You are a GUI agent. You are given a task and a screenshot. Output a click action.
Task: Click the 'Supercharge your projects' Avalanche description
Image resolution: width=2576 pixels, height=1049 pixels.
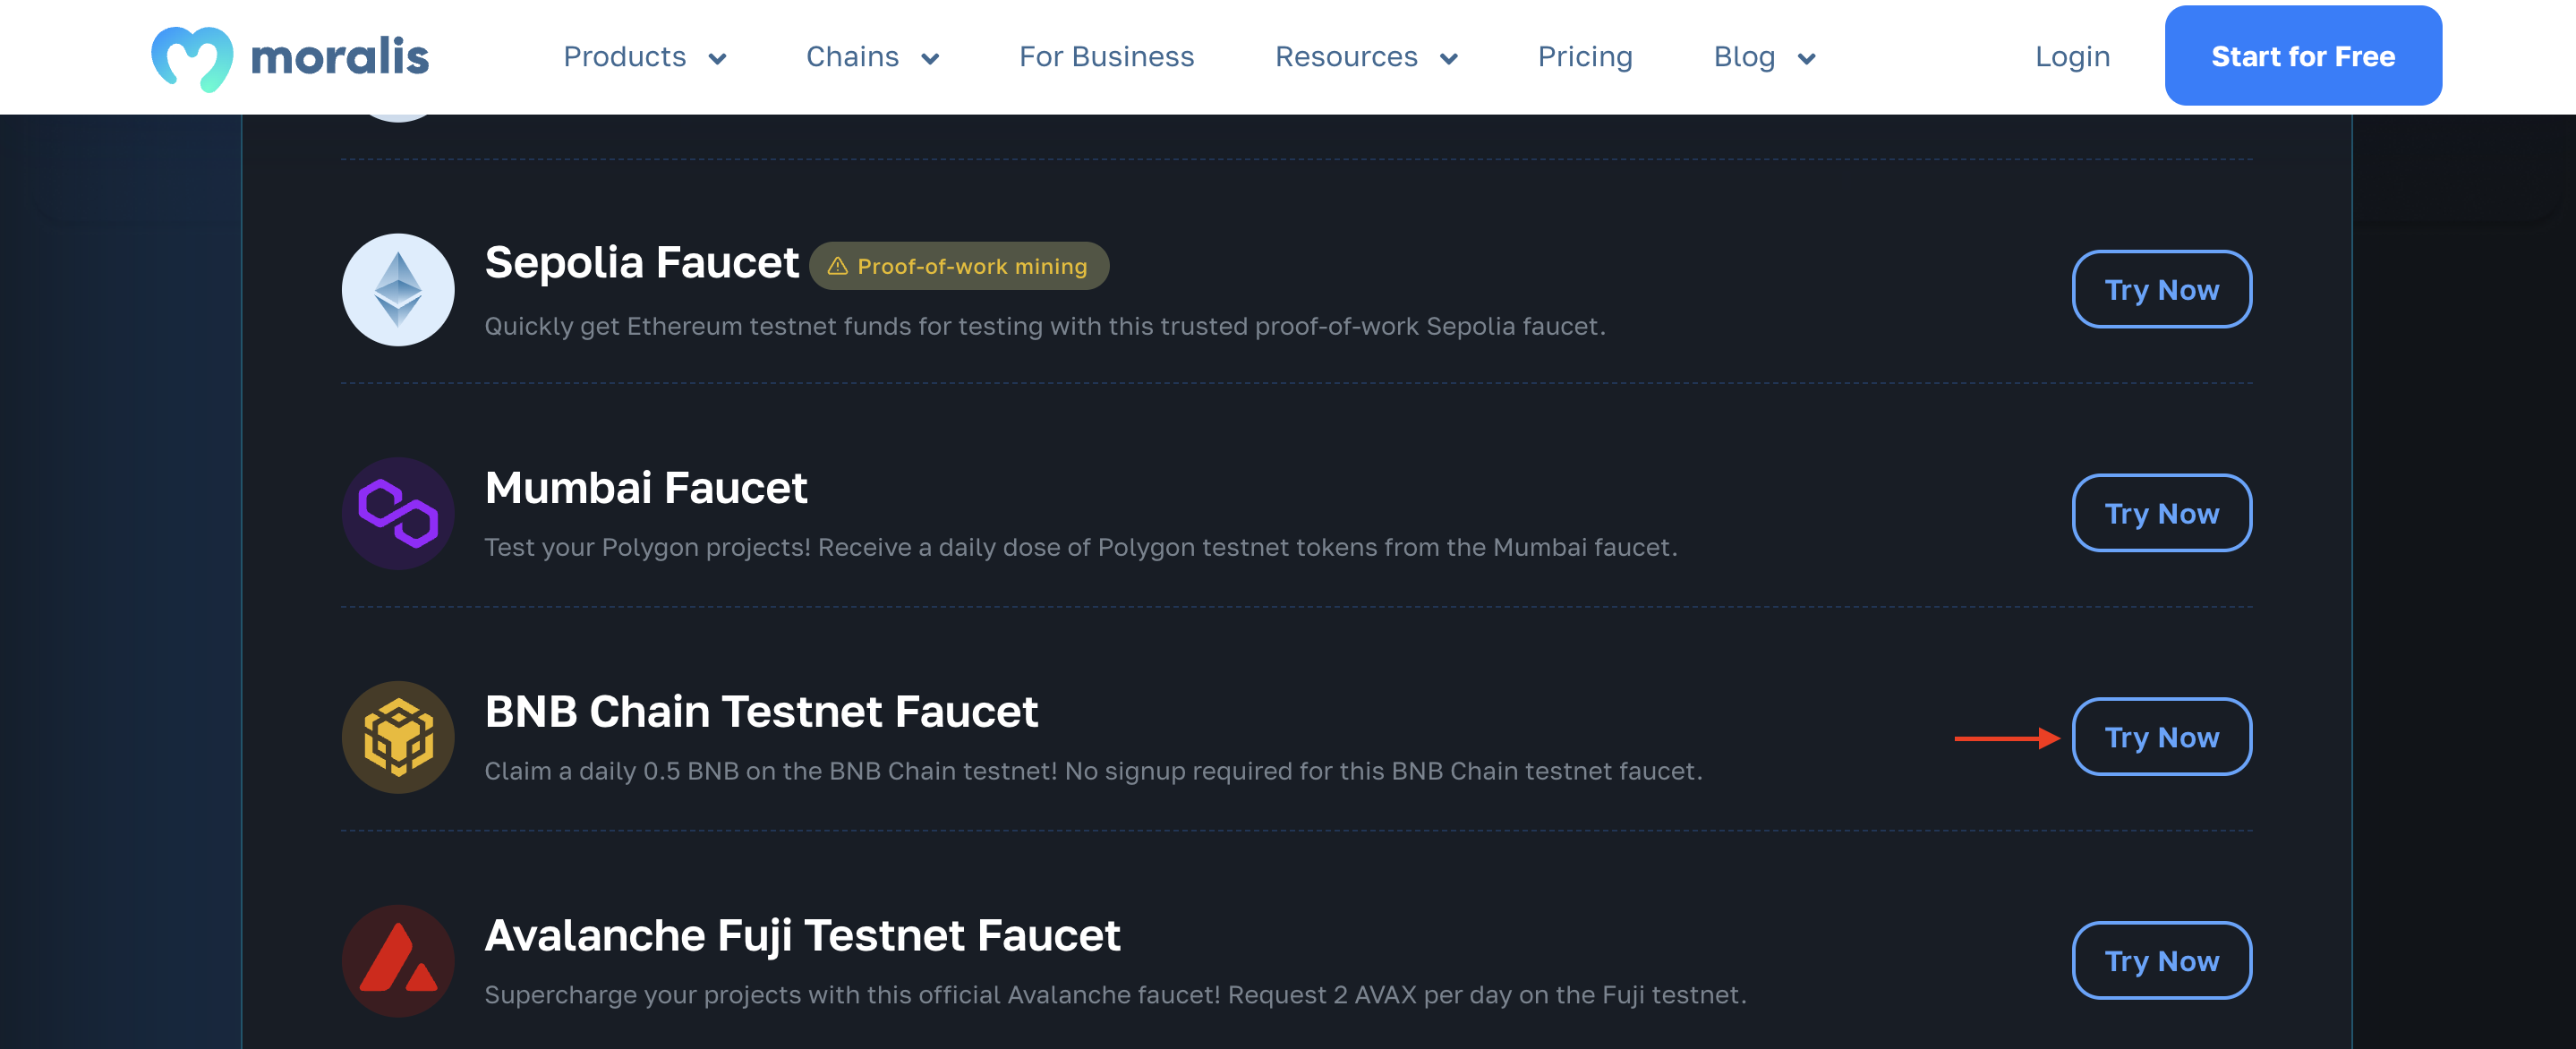[x=1115, y=996]
